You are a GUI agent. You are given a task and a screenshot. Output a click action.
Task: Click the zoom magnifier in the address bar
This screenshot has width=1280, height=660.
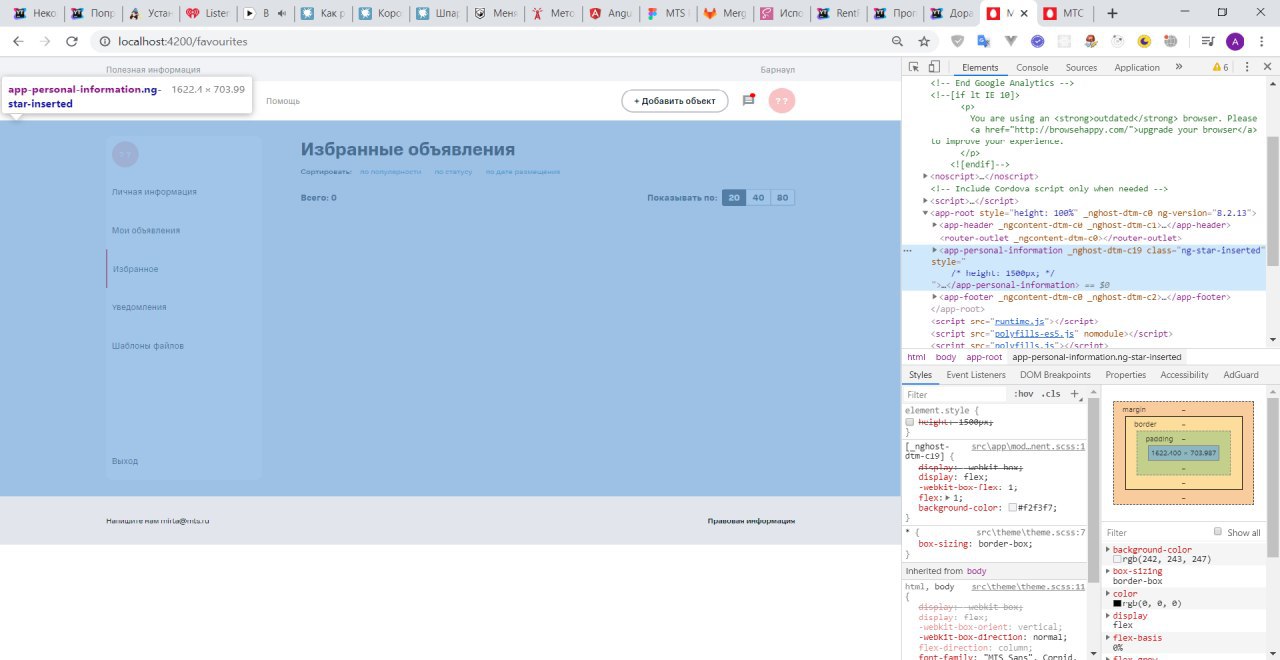[897, 41]
